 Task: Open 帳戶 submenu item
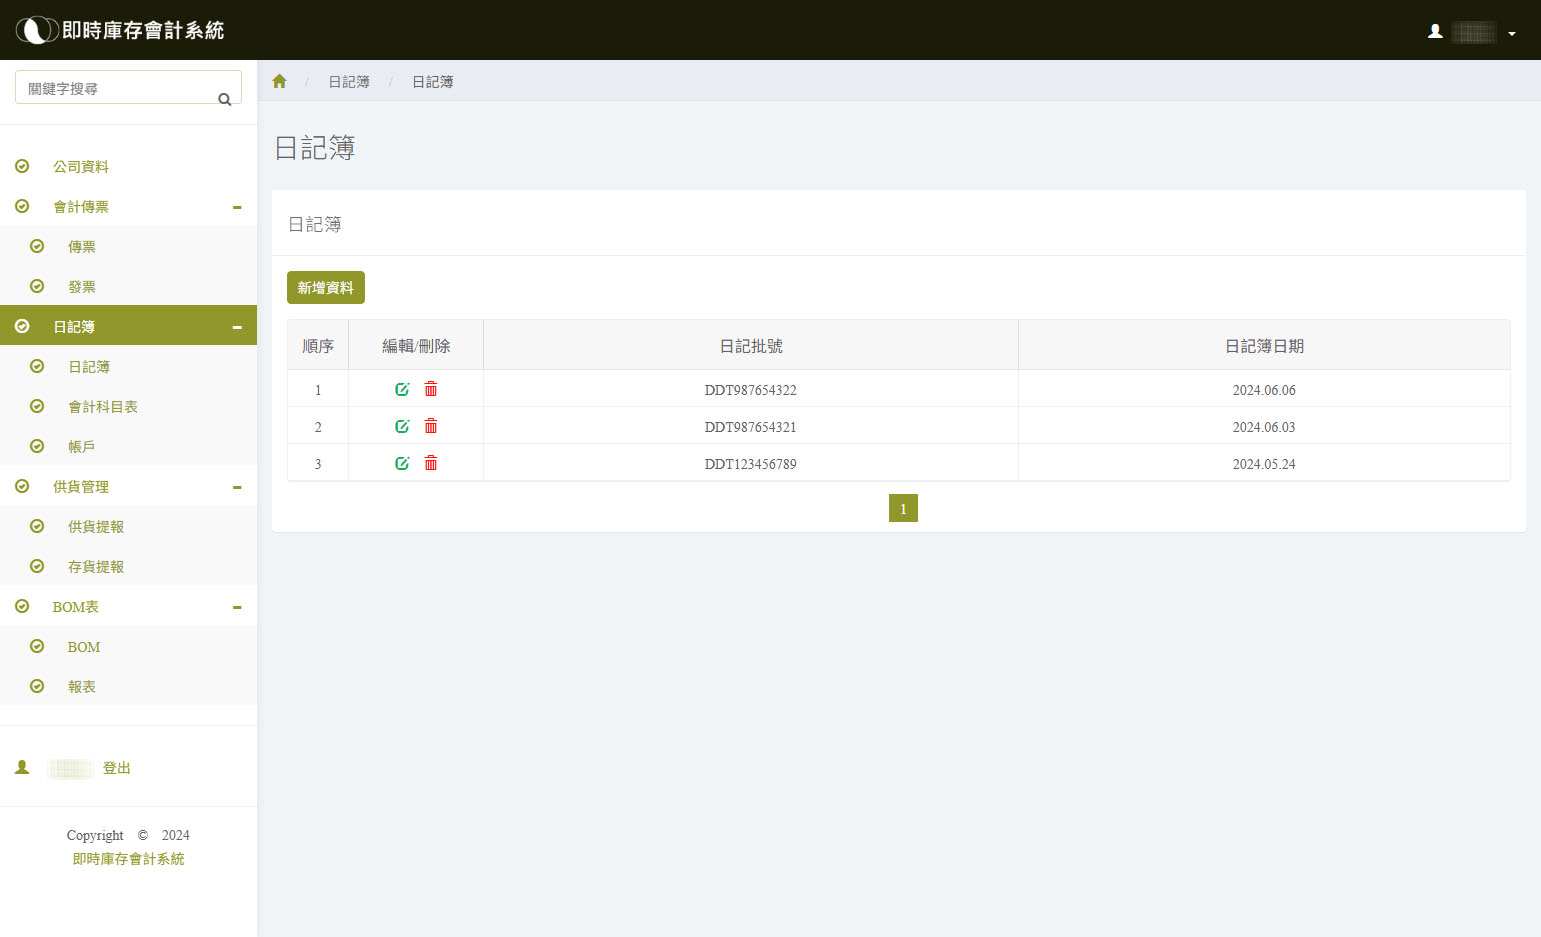pyautogui.click(x=82, y=447)
